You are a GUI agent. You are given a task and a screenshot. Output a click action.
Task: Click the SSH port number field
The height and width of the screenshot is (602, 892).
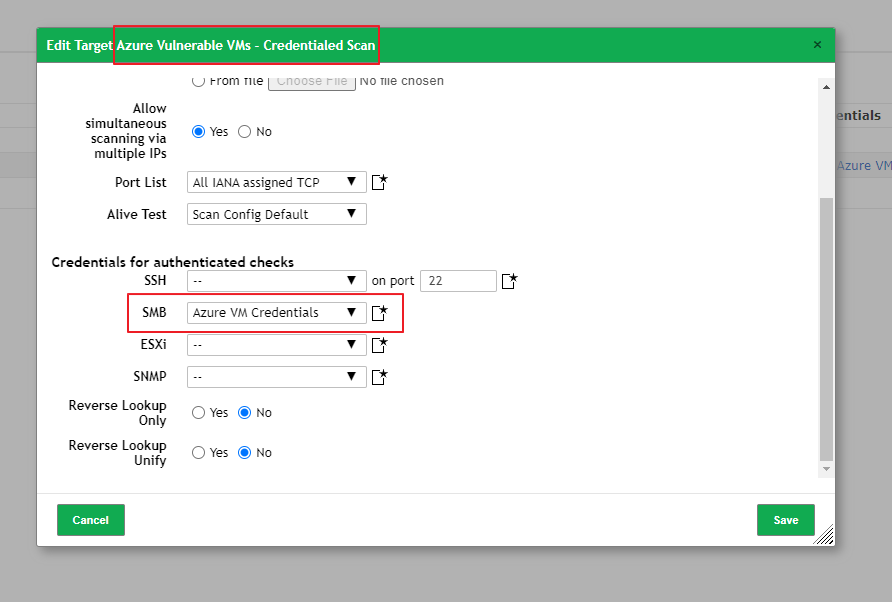tap(458, 281)
